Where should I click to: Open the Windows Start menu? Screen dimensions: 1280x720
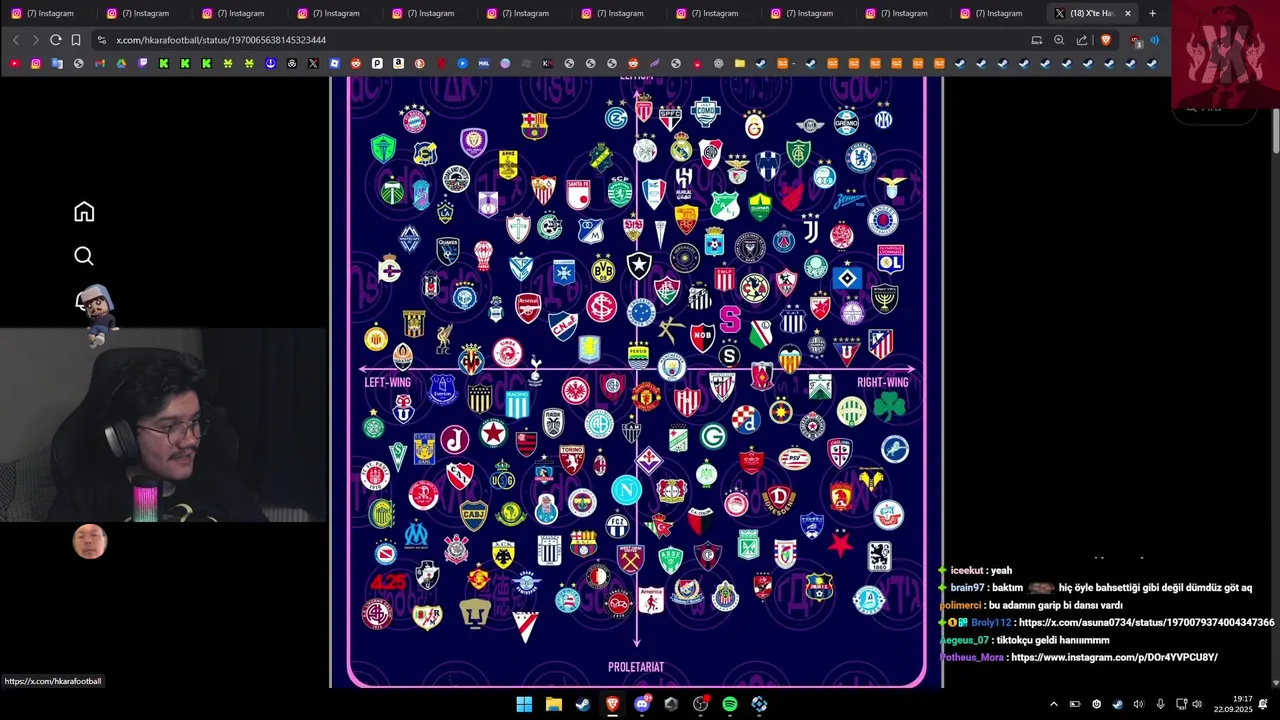tap(524, 704)
